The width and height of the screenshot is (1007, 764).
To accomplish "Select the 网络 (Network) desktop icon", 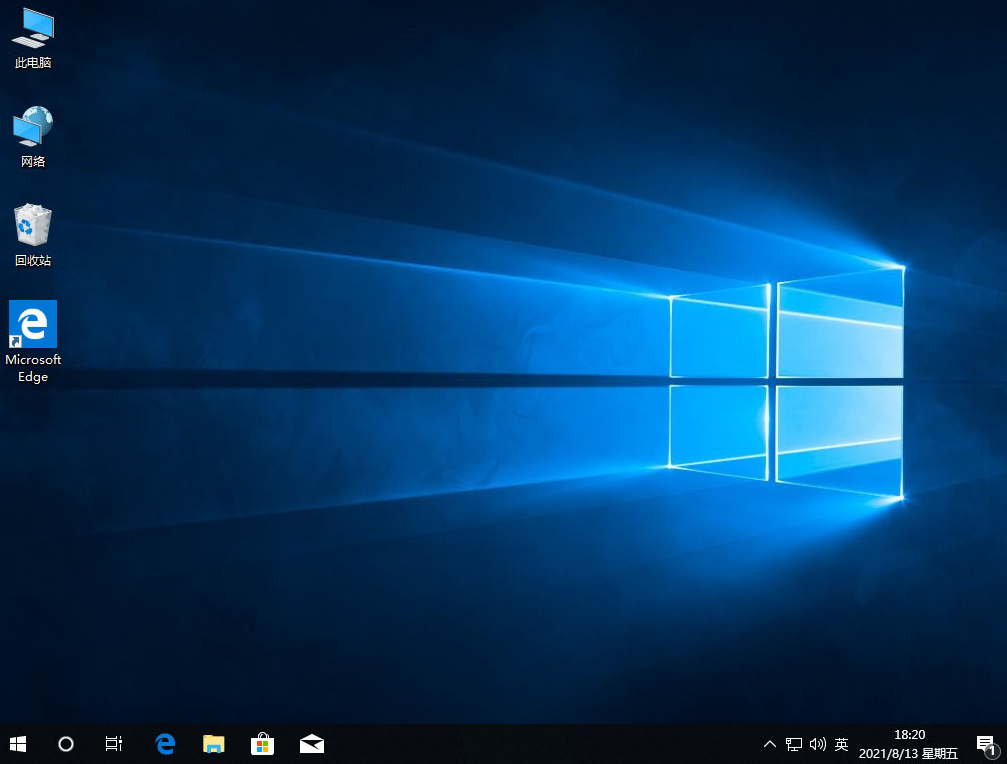I will pyautogui.click(x=33, y=128).
